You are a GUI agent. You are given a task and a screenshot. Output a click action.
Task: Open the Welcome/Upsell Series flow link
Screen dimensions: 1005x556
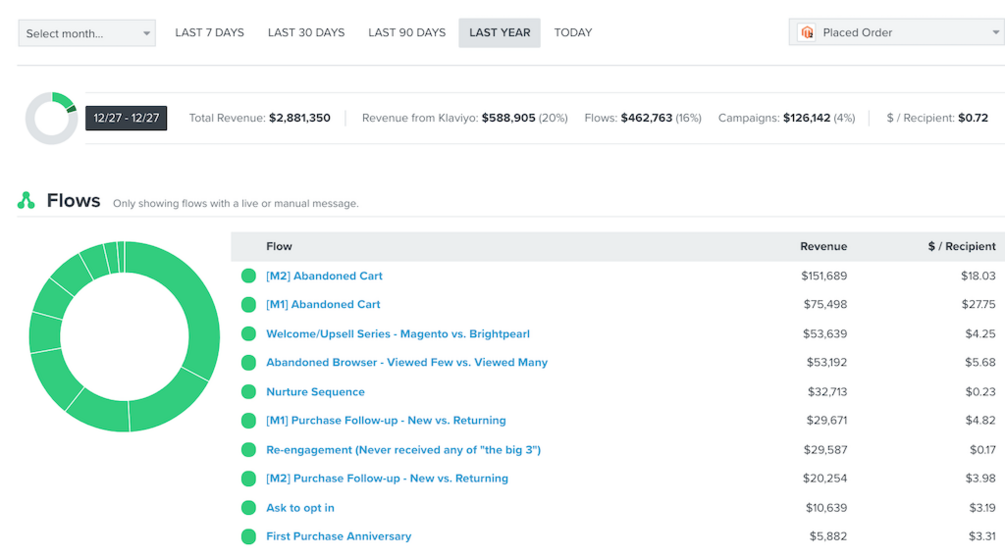tap(397, 334)
